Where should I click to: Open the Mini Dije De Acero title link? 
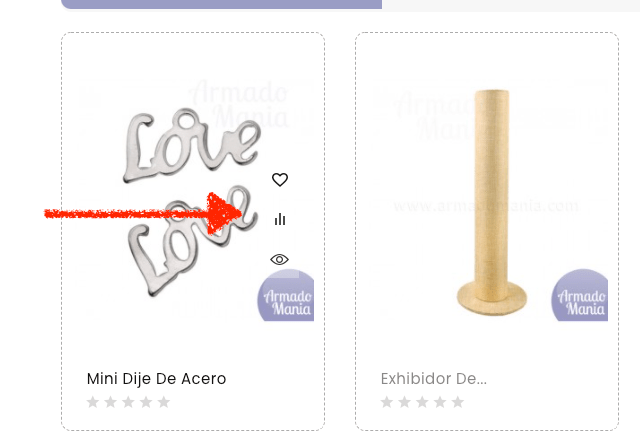pyautogui.click(x=156, y=379)
